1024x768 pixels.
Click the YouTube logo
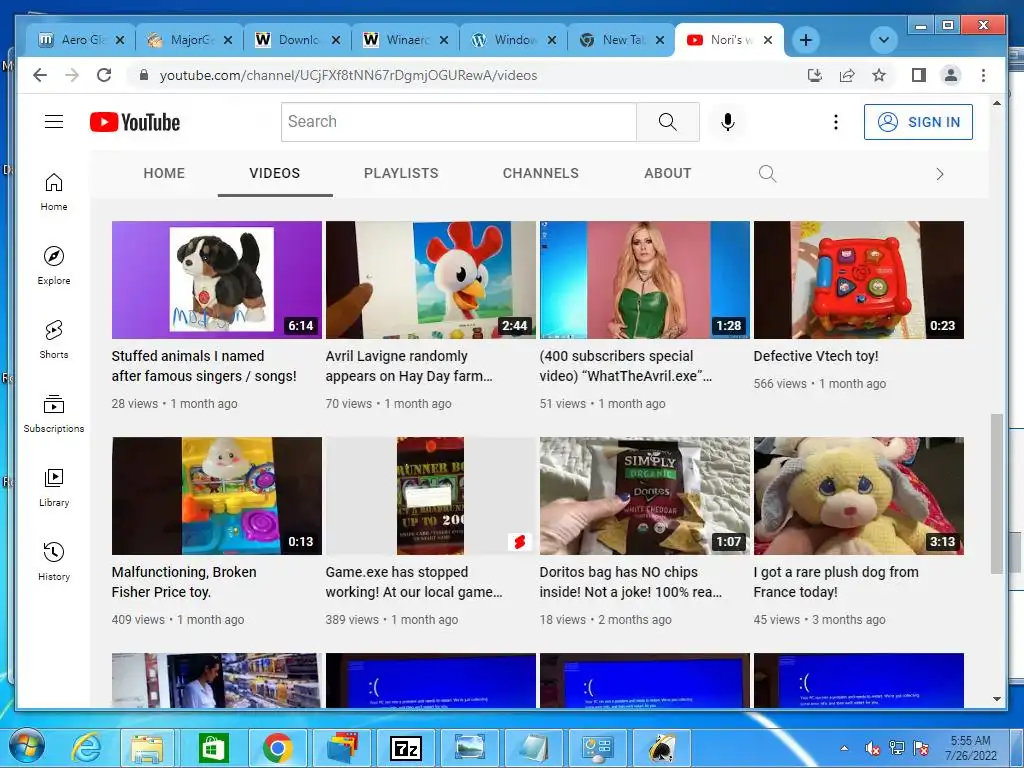click(x=135, y=122)
